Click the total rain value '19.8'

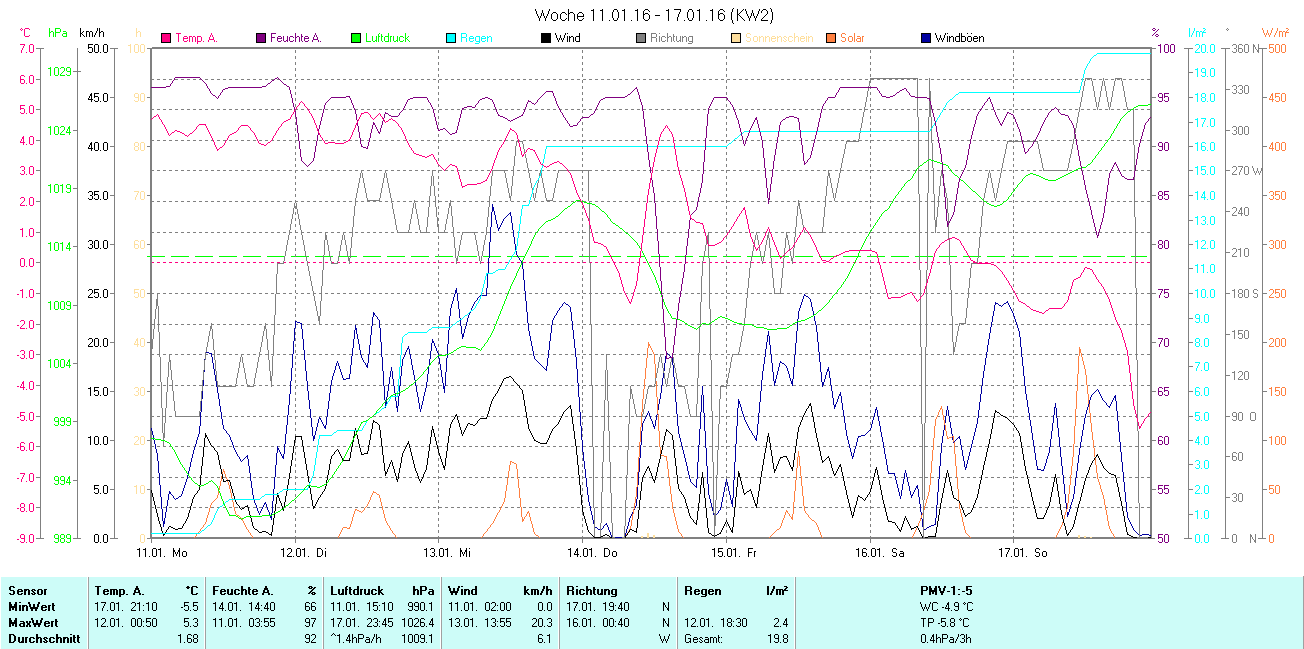pos(777,639)
